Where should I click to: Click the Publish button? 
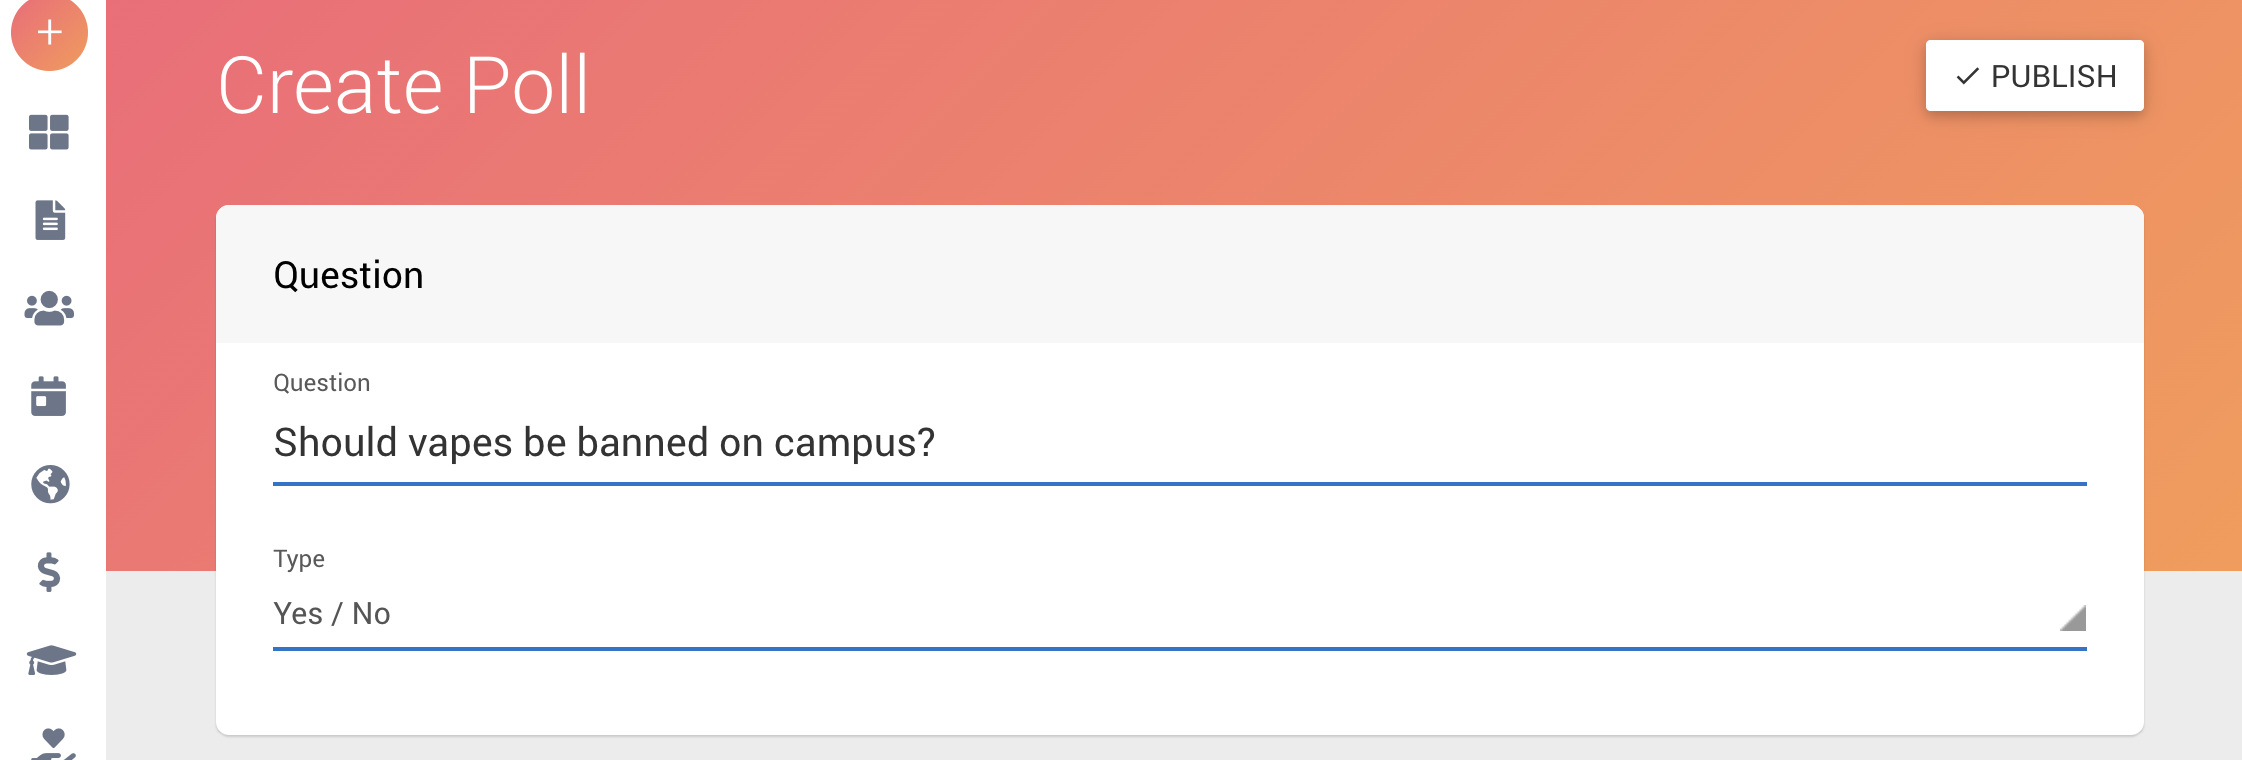tap(2034, 76)
